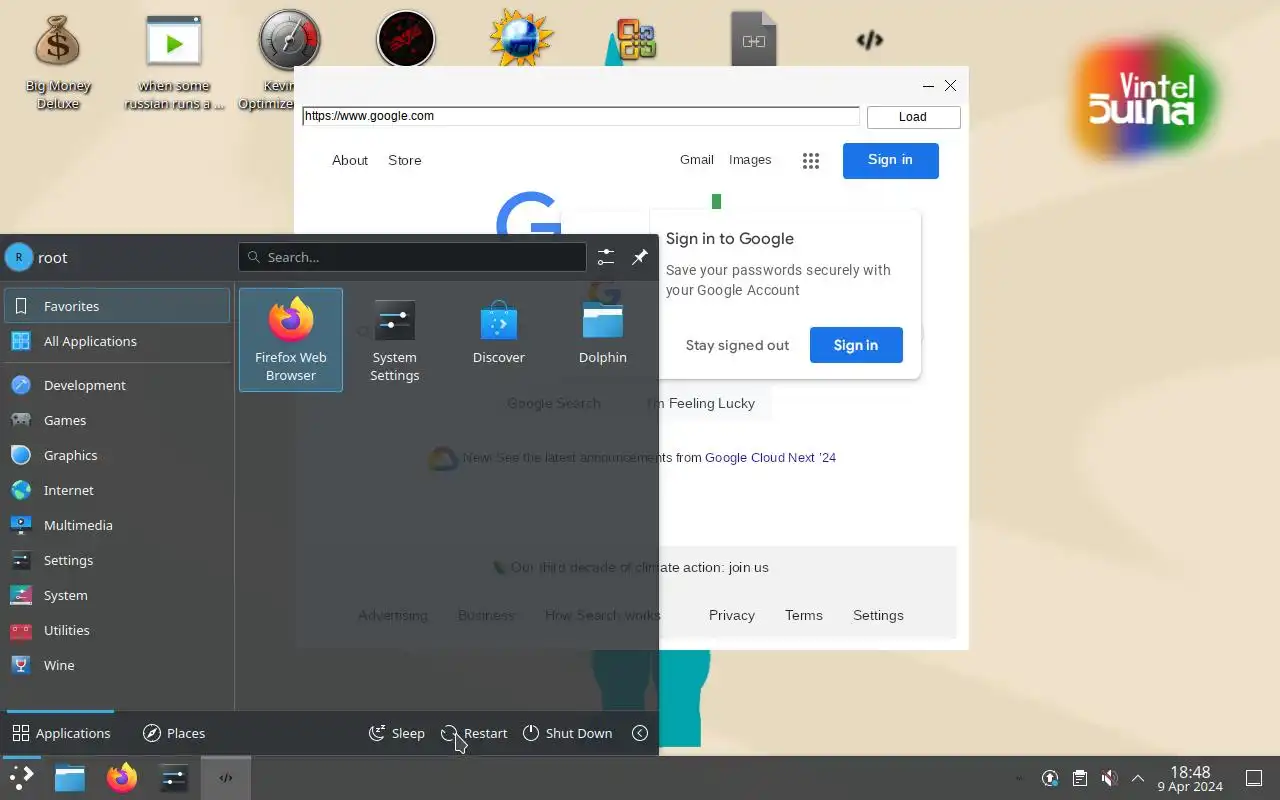This screenshot has height=800, width=1280.
Task: Open the Google Images link
Action: coord(750,160)
